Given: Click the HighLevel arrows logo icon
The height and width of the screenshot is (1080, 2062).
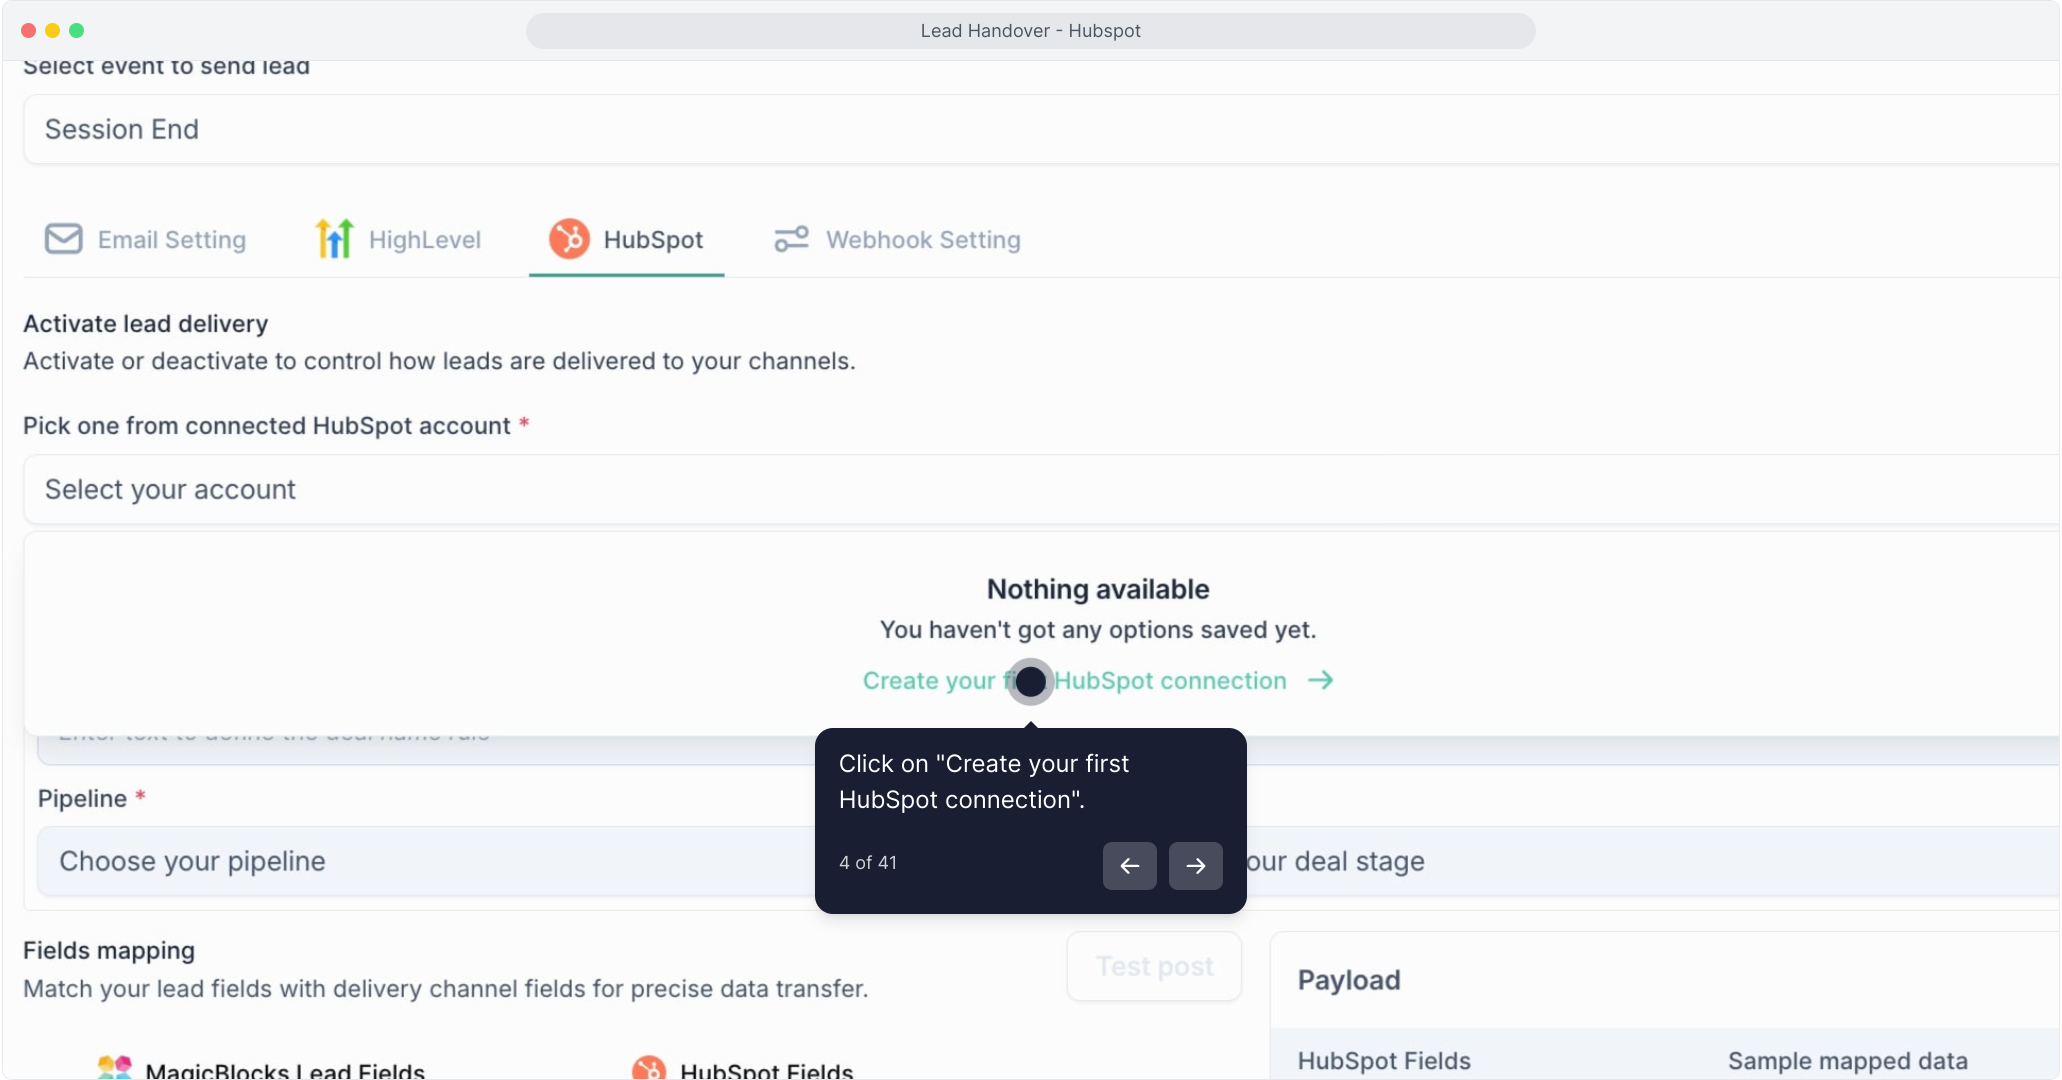Looking at the screenshot, I should click(334, 239).
